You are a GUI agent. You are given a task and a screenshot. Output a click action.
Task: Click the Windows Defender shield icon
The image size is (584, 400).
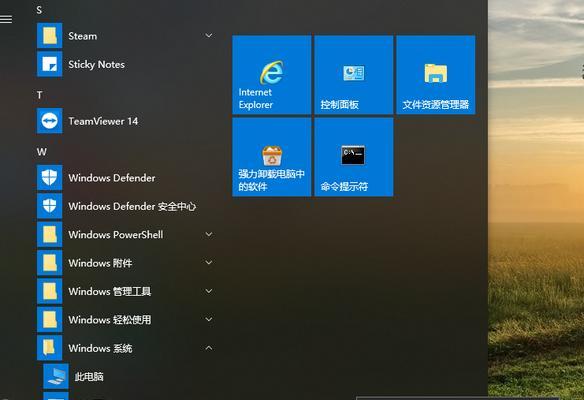[50, 178]
